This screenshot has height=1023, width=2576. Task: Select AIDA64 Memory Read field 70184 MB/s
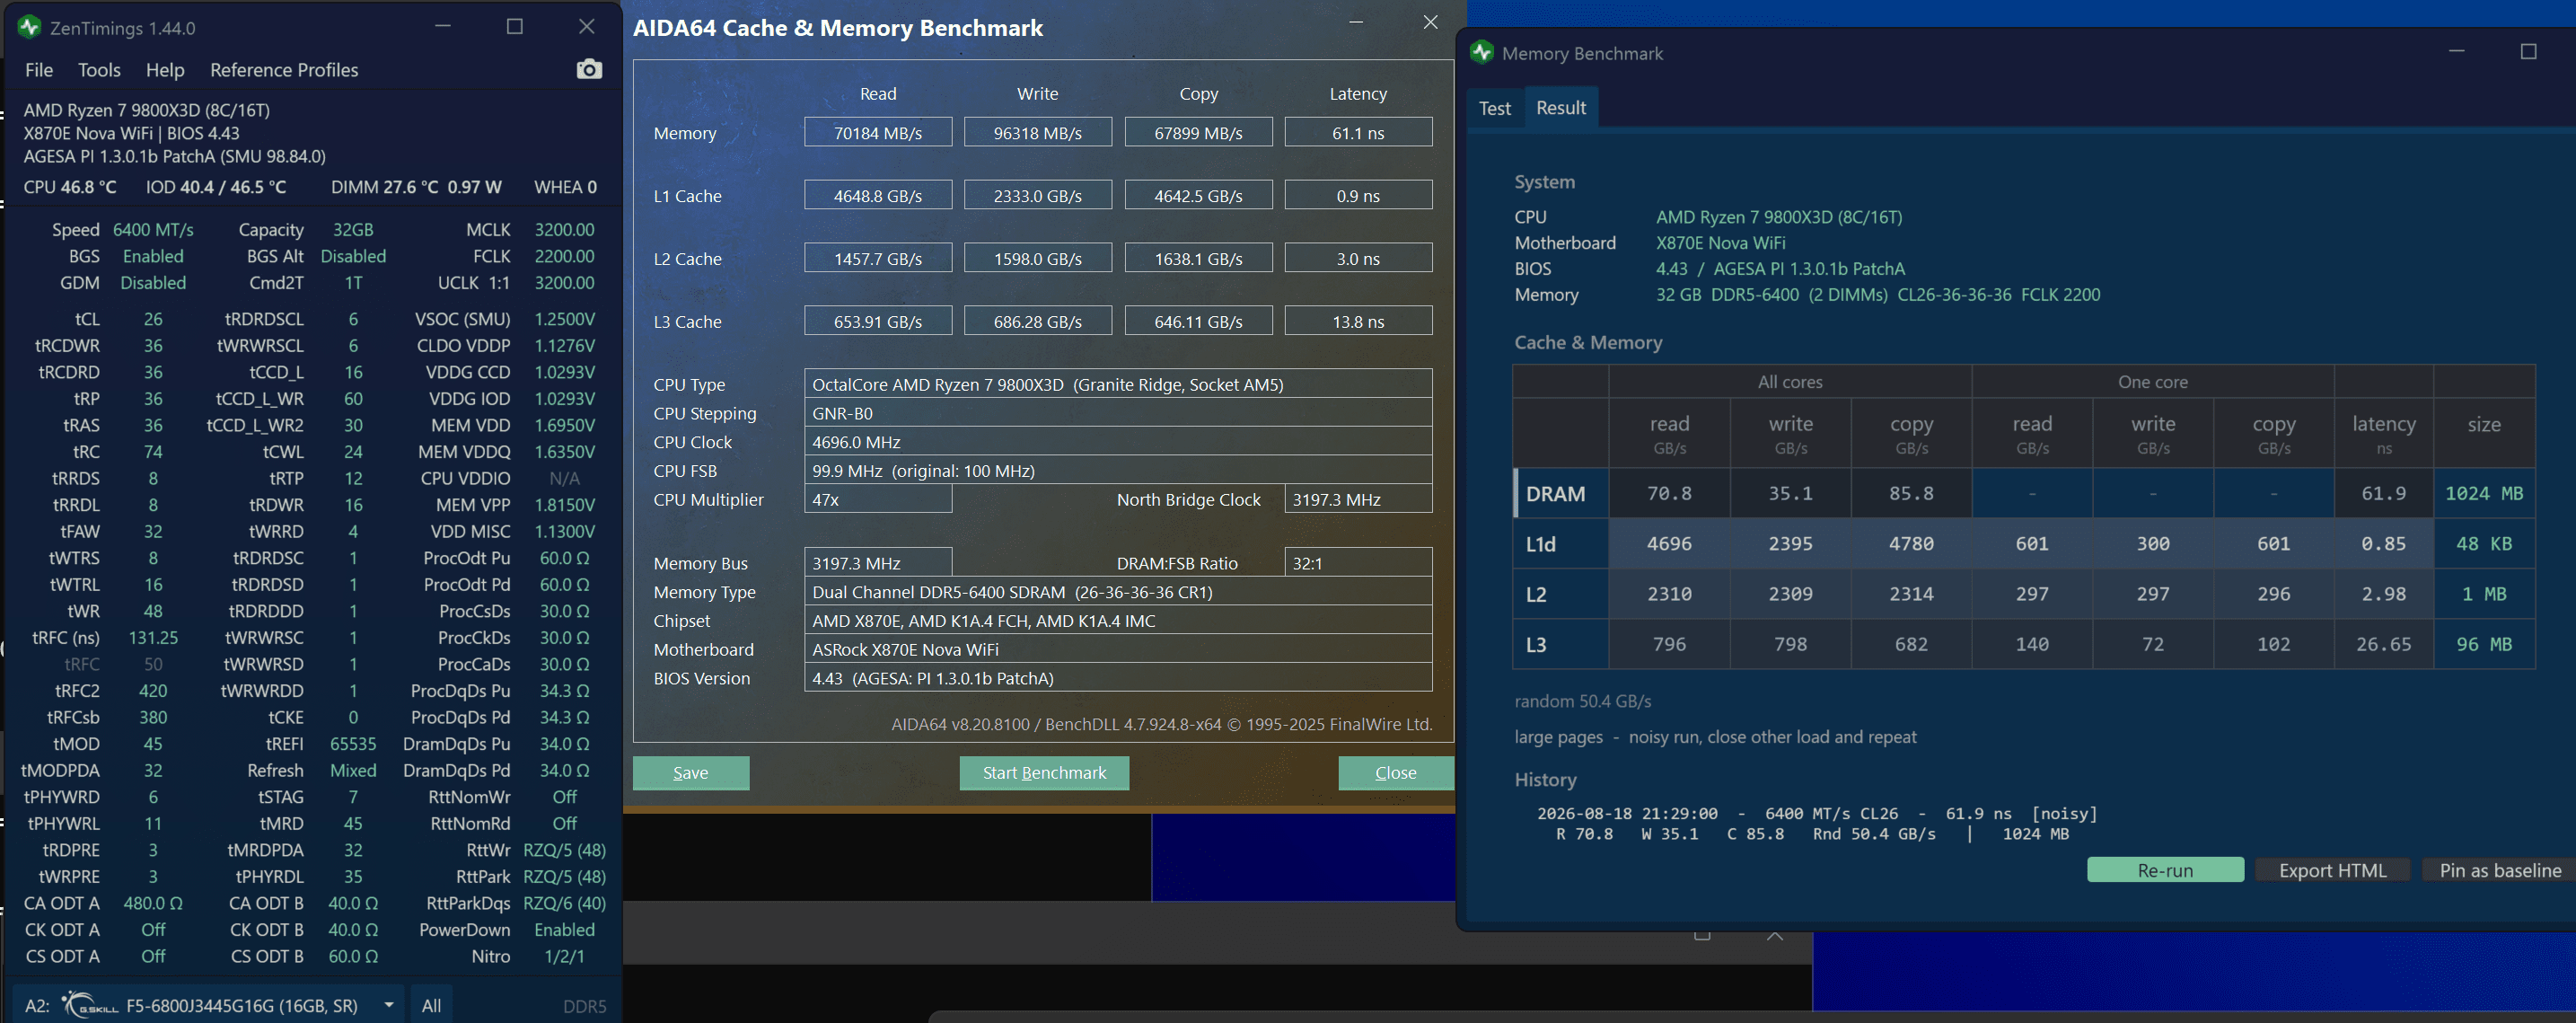[878, 132]
